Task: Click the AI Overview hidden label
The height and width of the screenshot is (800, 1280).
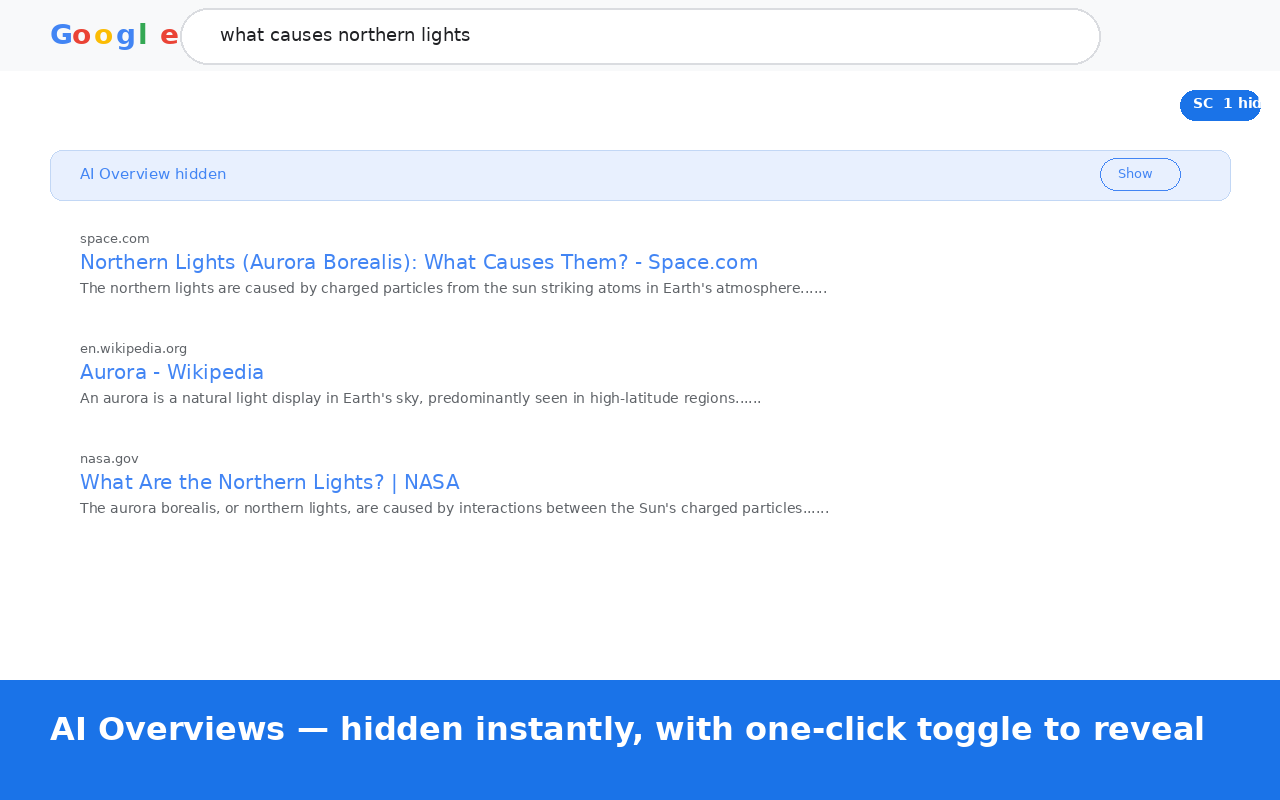Action: 153,174
